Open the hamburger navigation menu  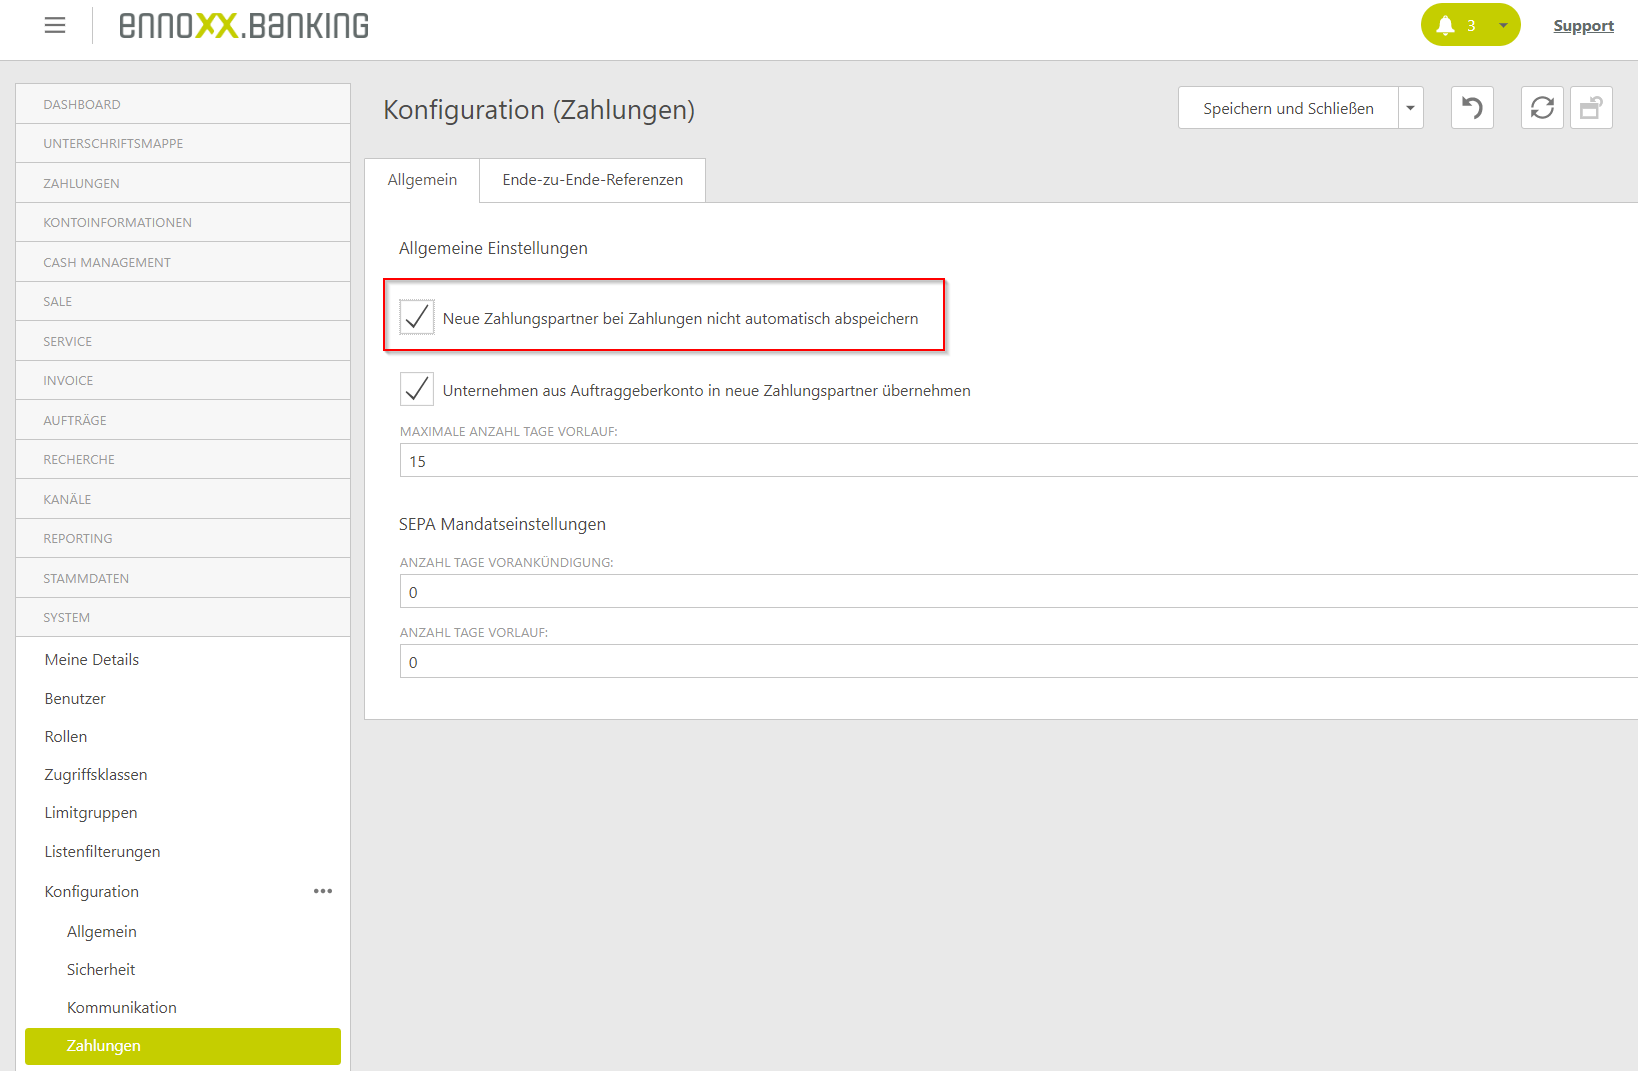click(x=55, y=25)
